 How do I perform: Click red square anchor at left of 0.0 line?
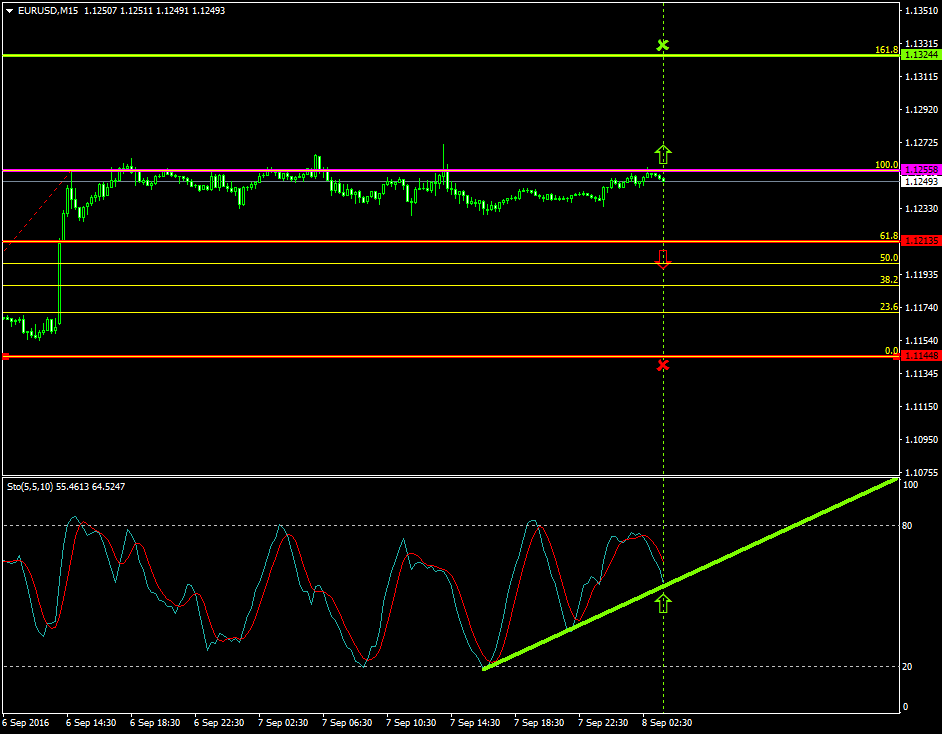[6, 356]
